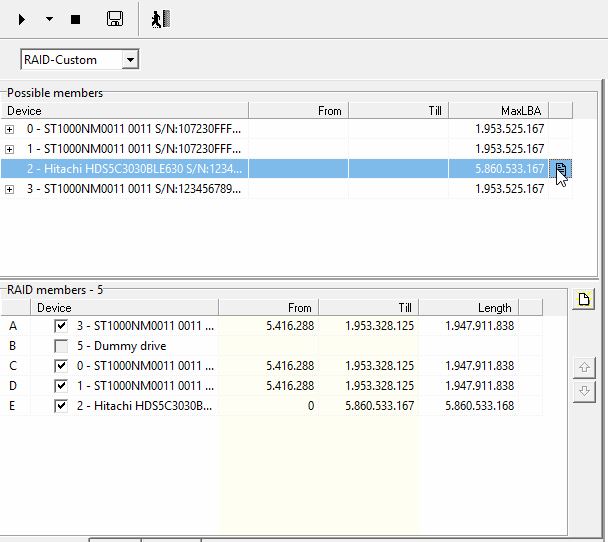Screen dimensions: 608x542
Task: Uncheck member D drive 1 checkbox
Action: 62,386
